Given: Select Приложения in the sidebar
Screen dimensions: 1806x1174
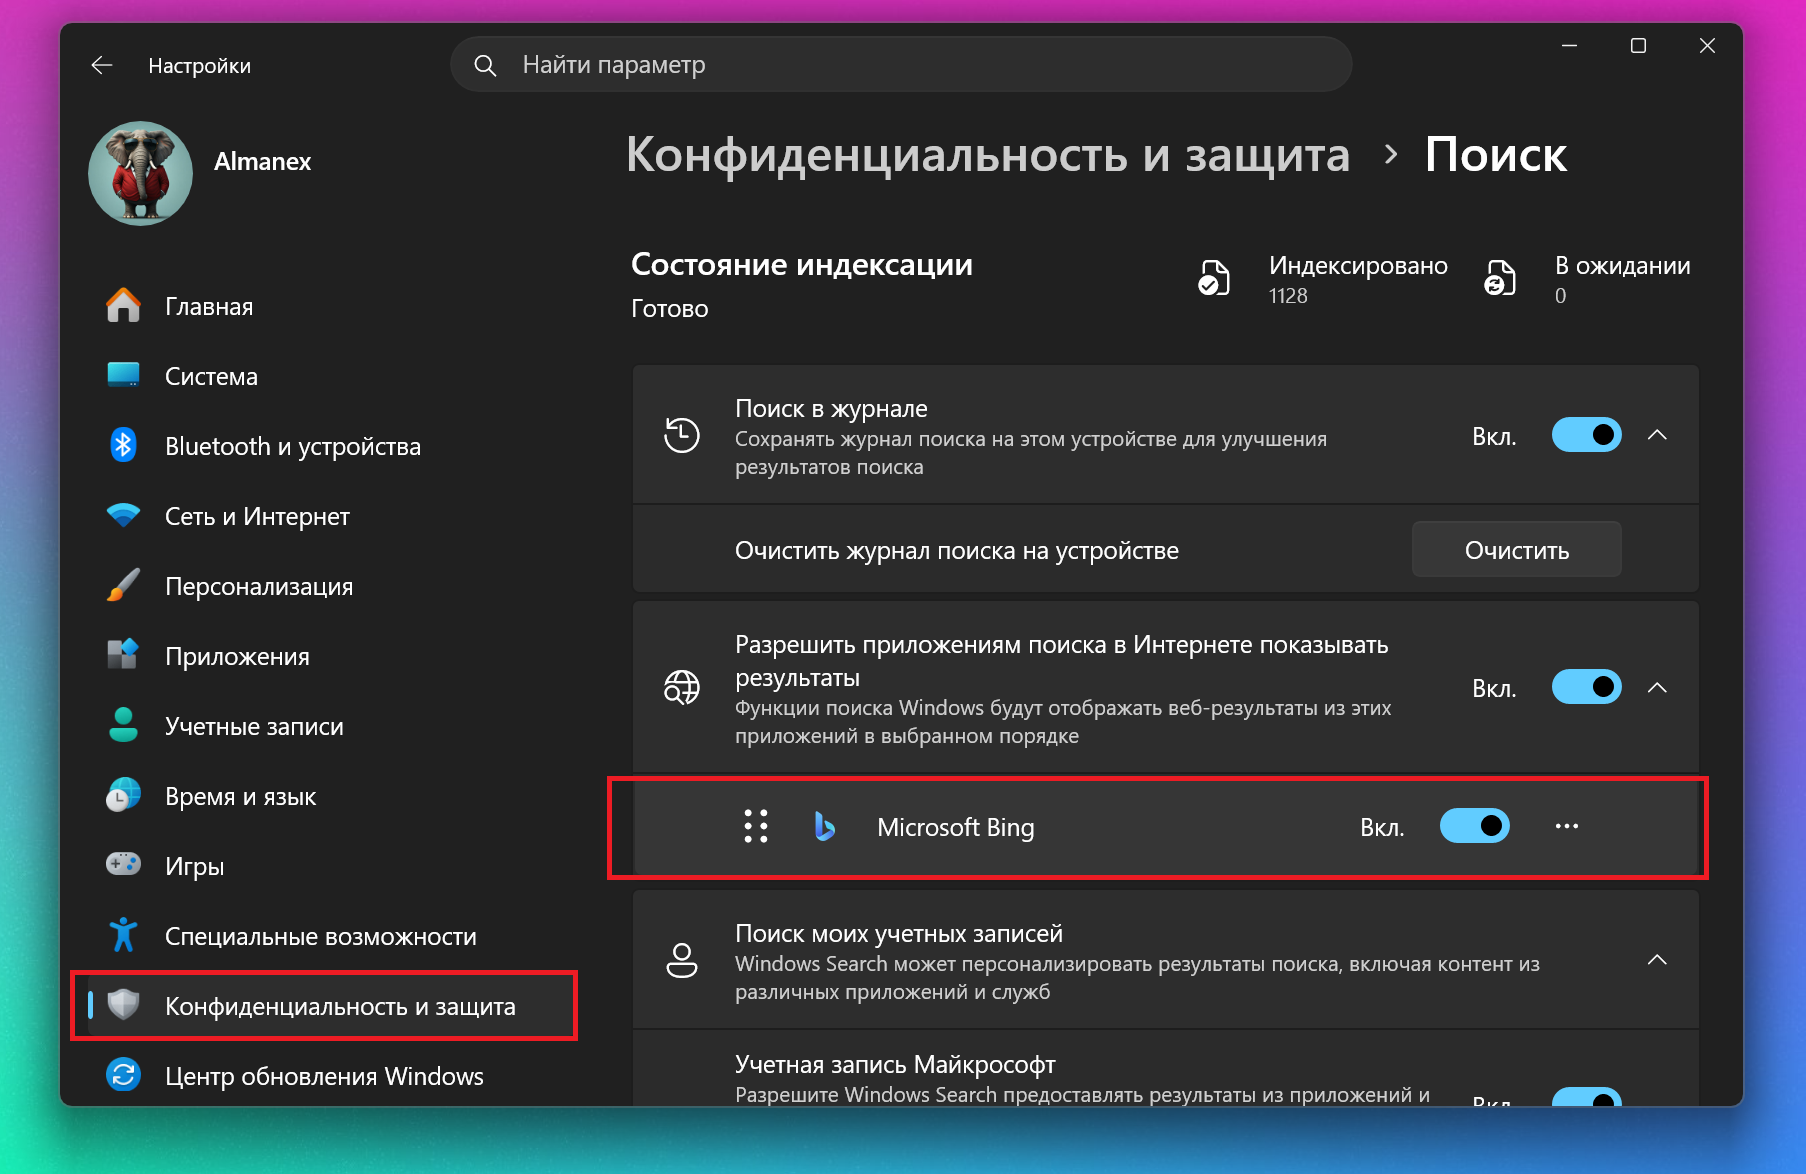Looking at the screenshot, I should click(324, 656).
